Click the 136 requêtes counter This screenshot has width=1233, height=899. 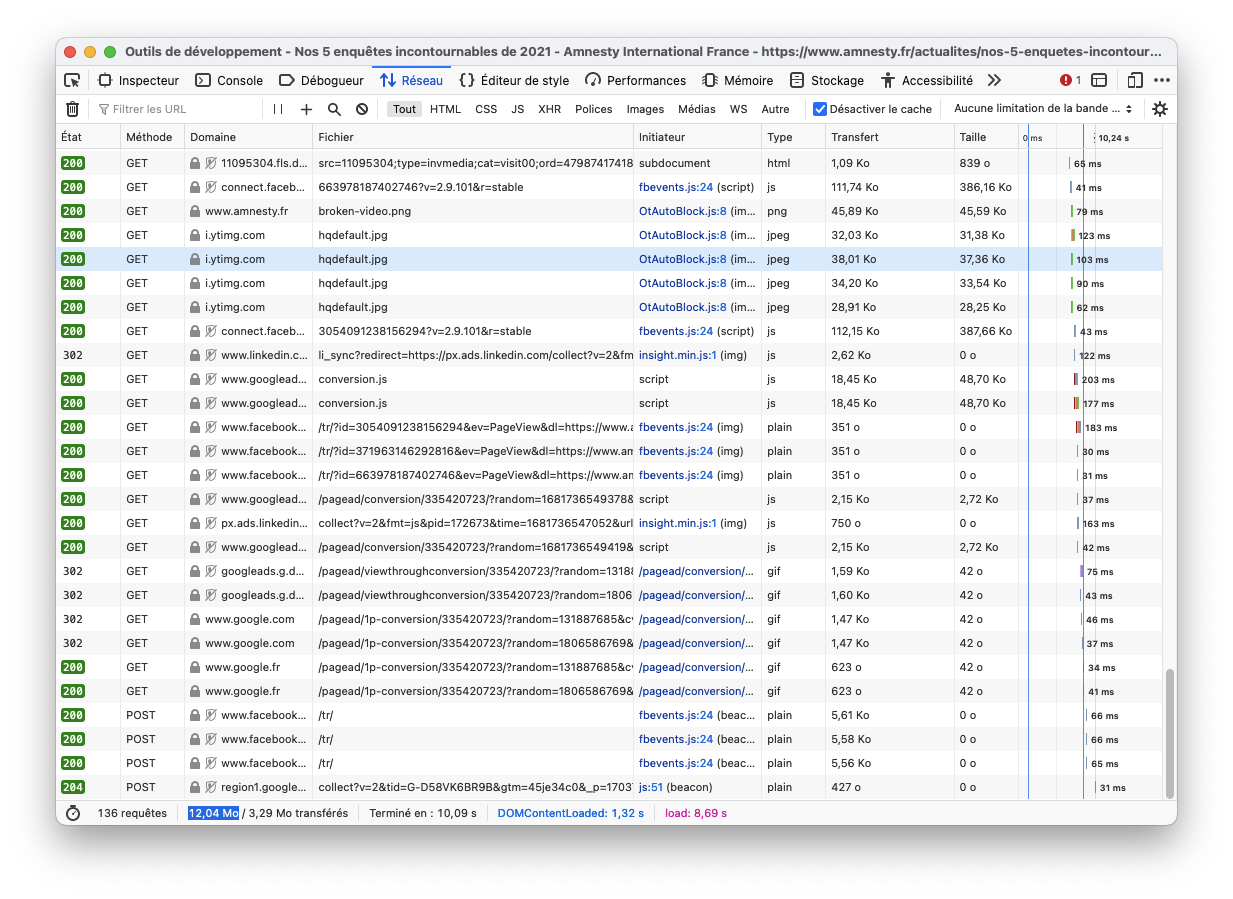click(132, 813)
